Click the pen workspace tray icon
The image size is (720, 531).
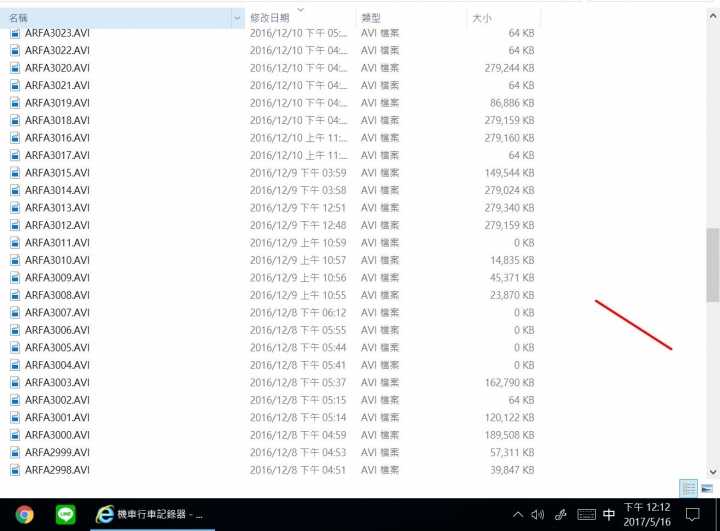click(x=561, y=514)
